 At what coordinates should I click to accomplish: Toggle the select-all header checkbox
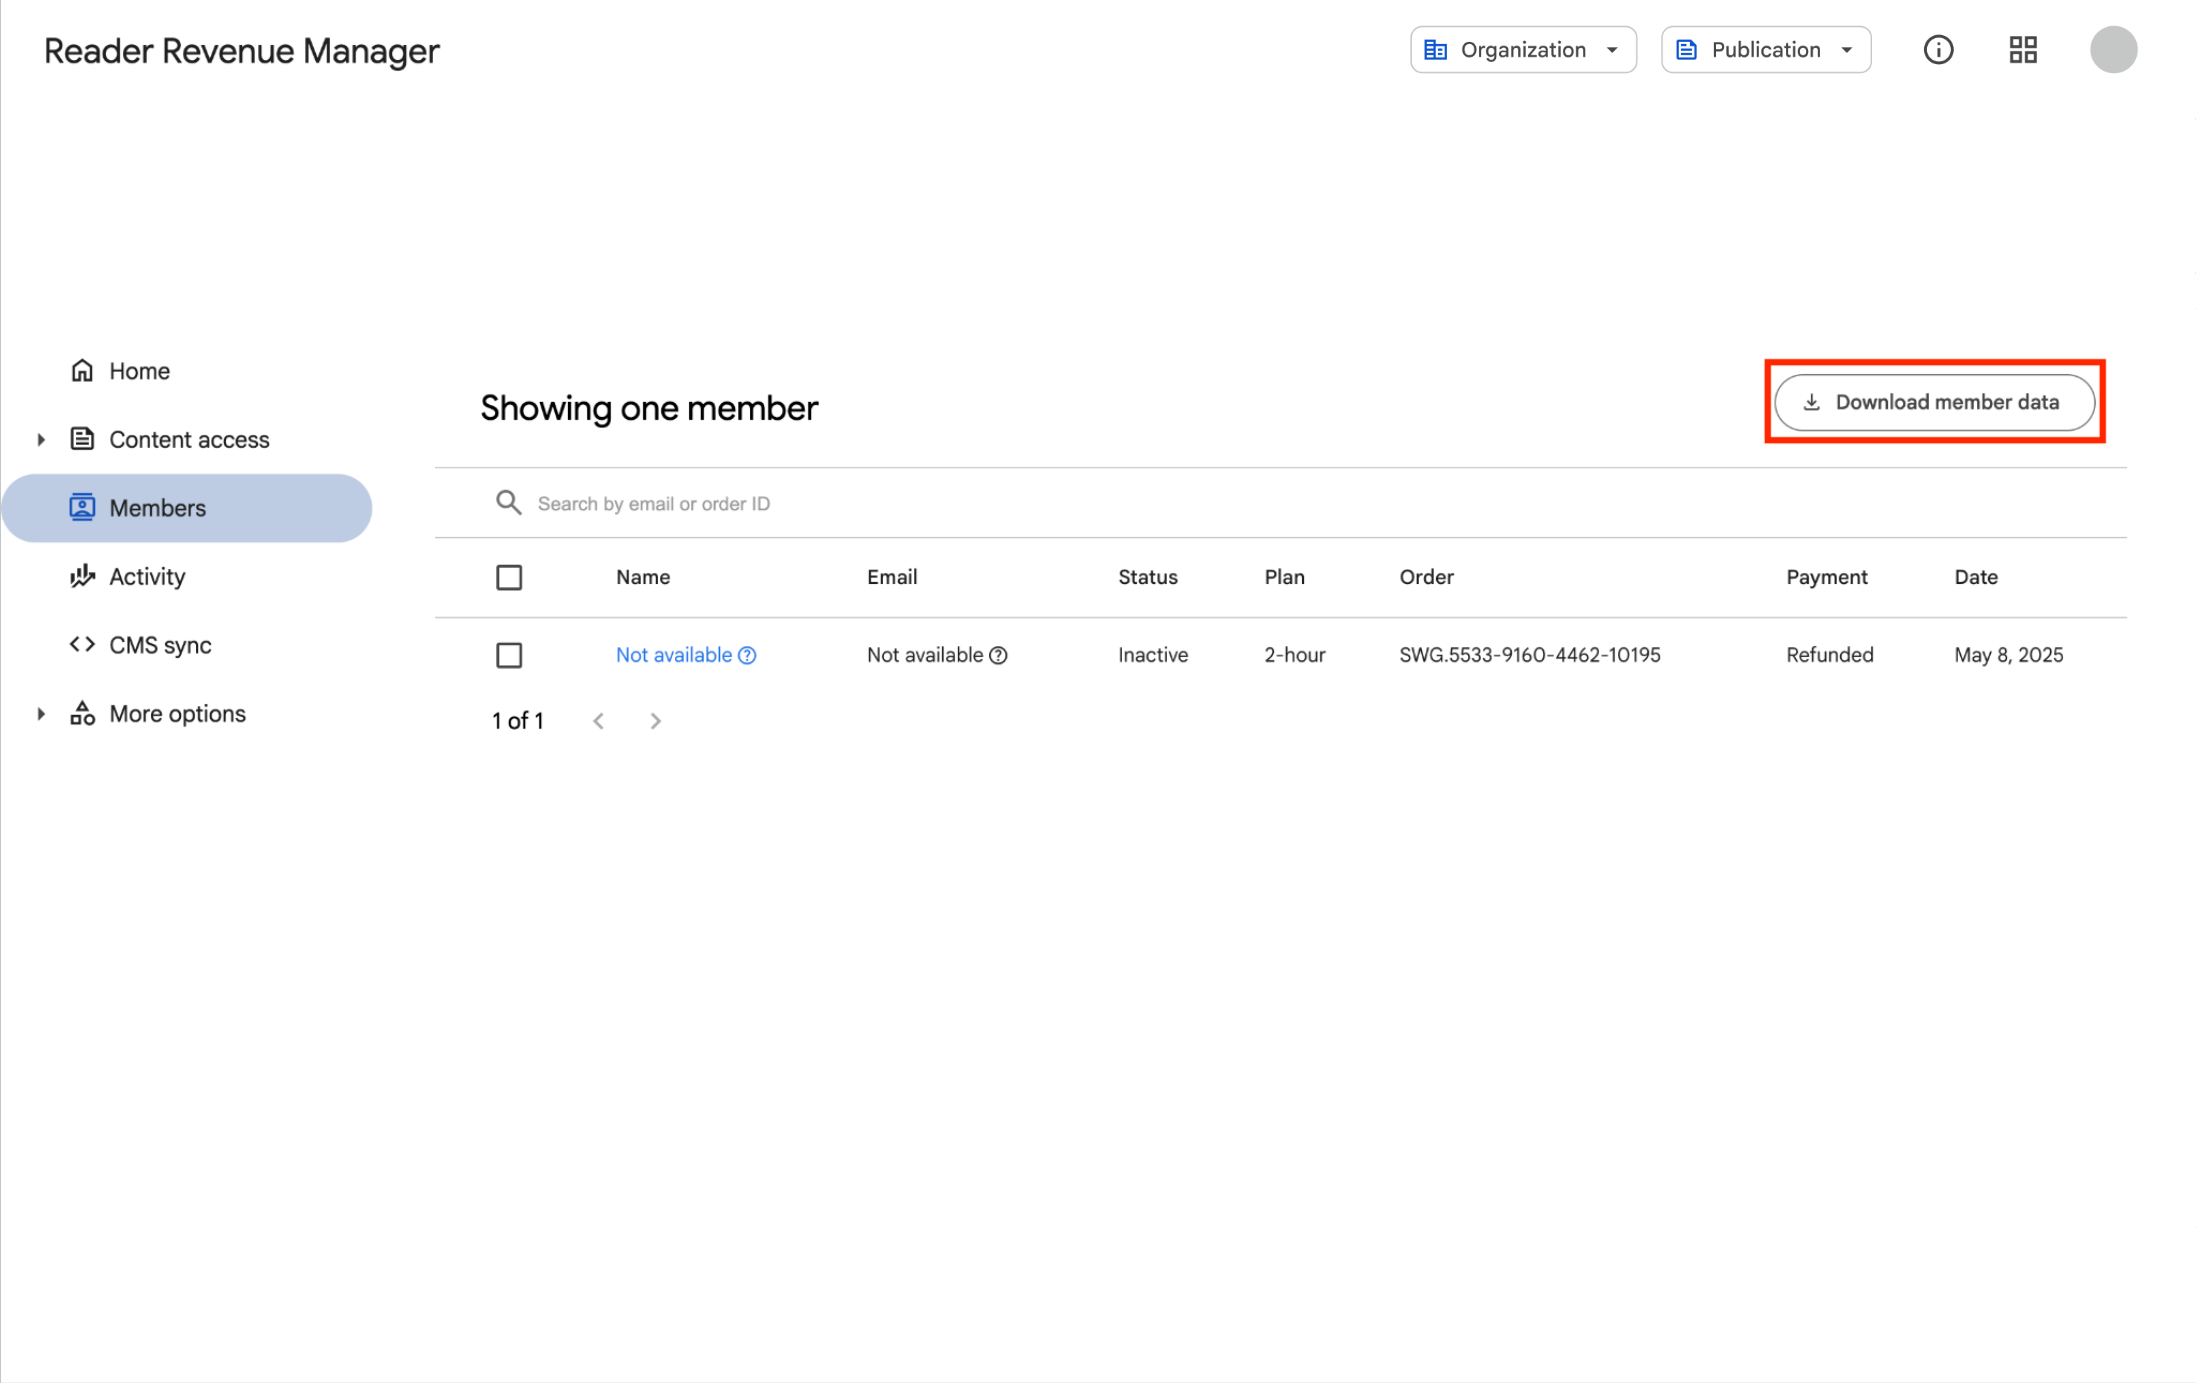point(509,577)
